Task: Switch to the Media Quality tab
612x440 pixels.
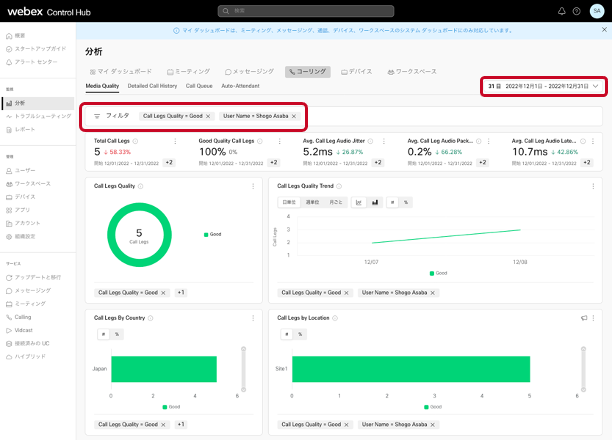Action: tap(102, 86)
